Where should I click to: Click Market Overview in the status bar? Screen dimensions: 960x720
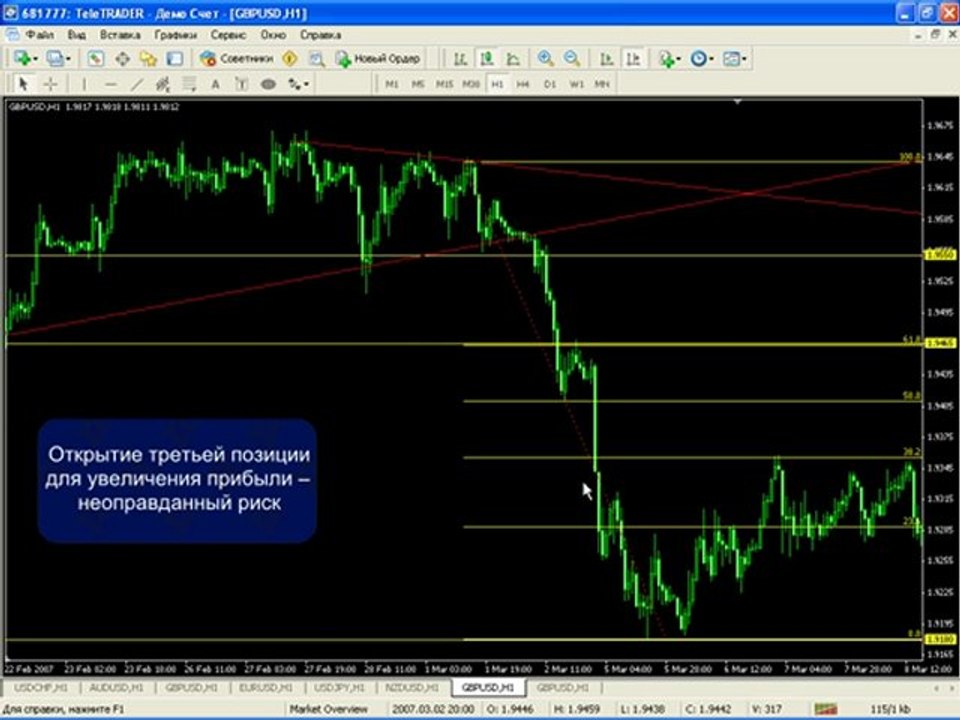point(329,709)
